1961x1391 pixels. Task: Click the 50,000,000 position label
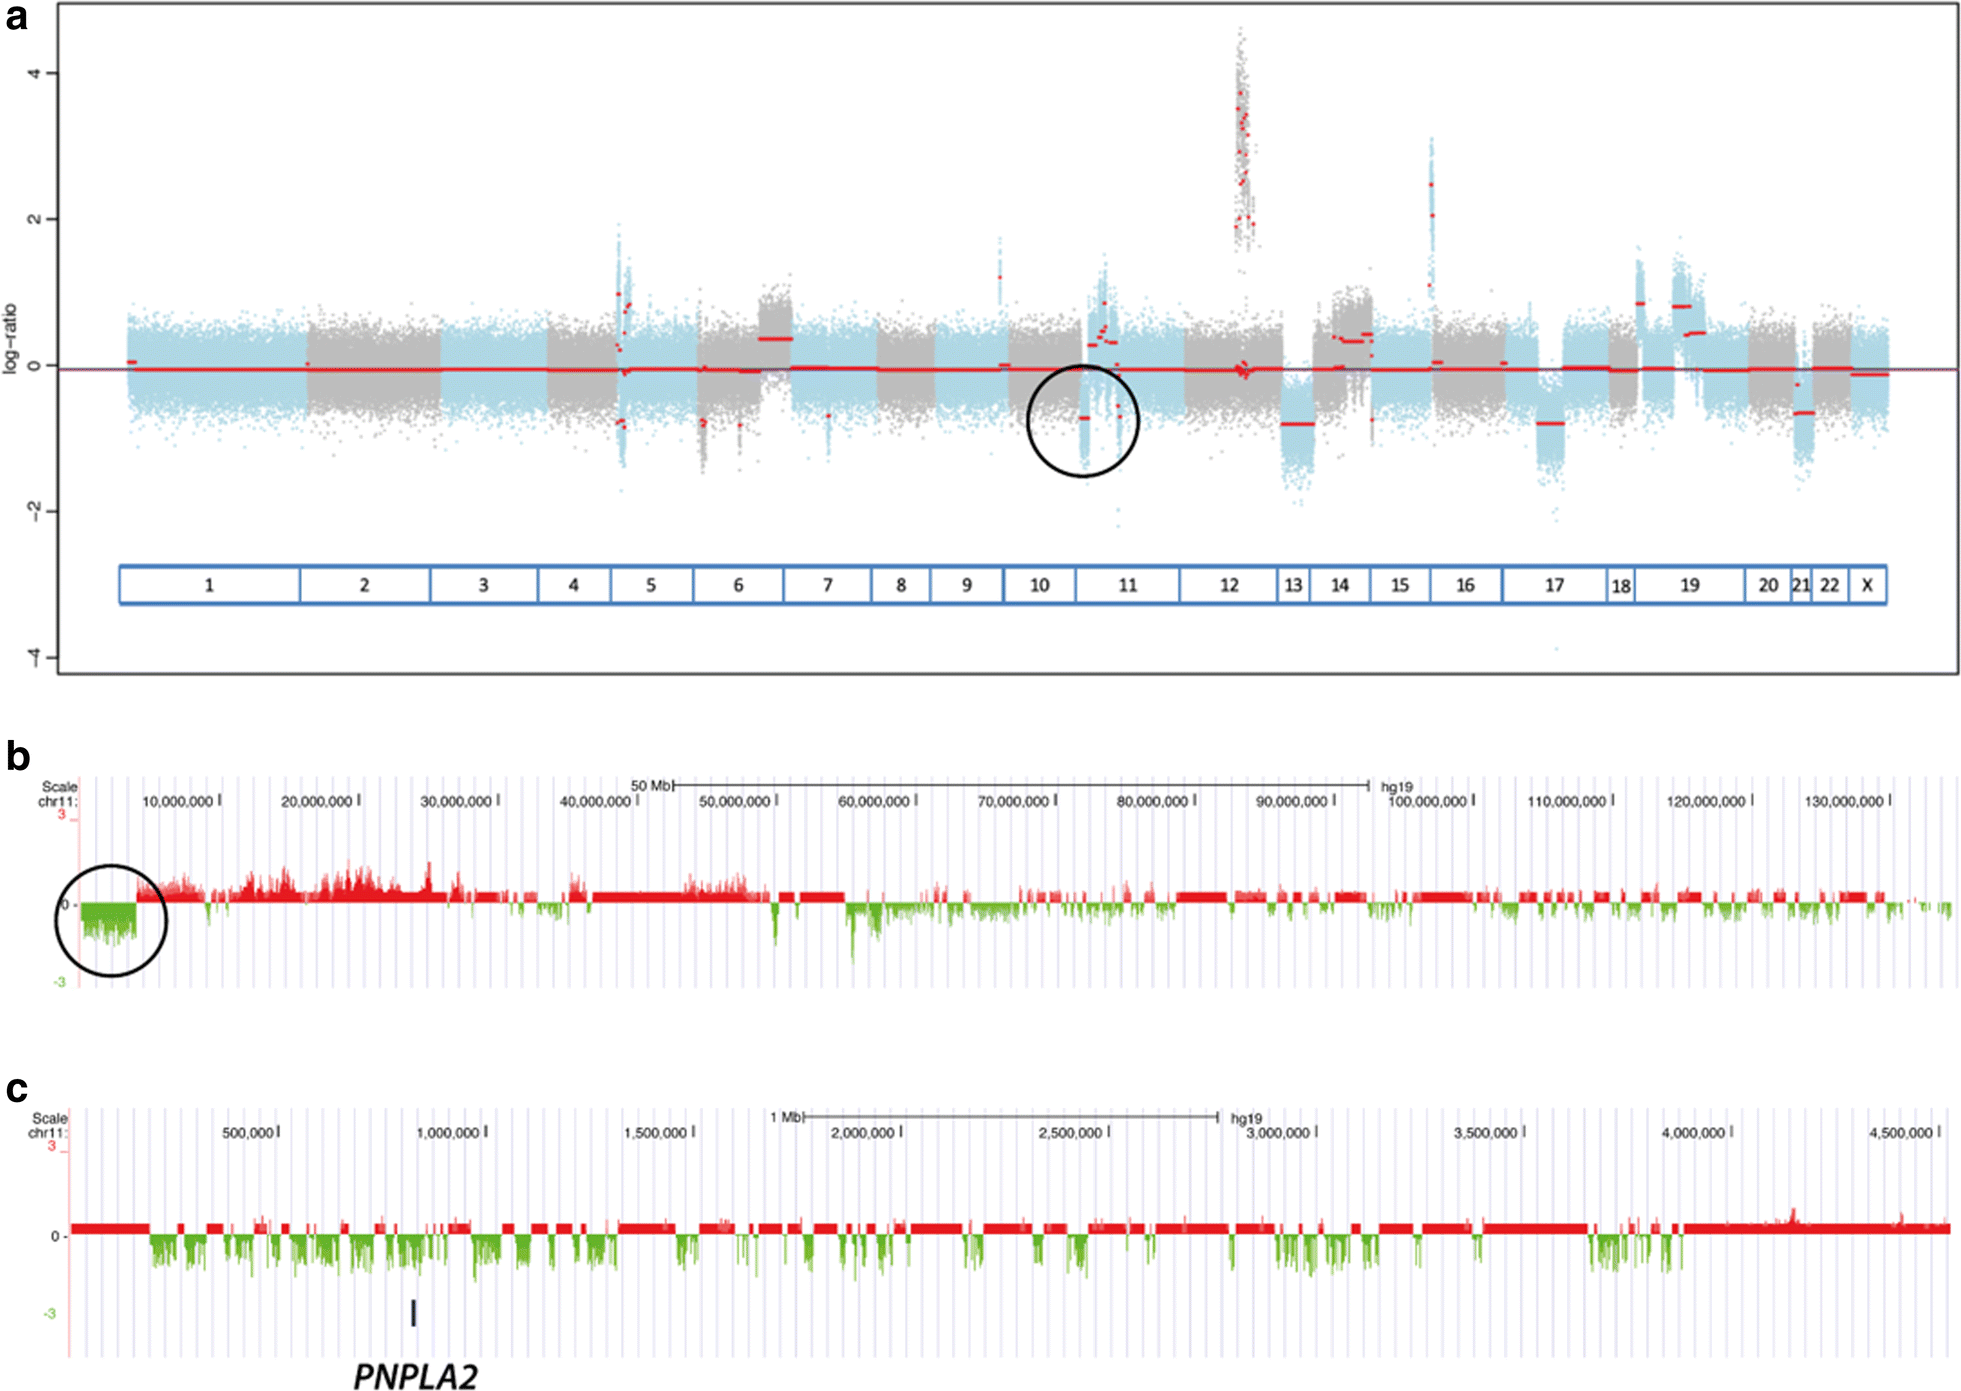(x=734, y=801)
